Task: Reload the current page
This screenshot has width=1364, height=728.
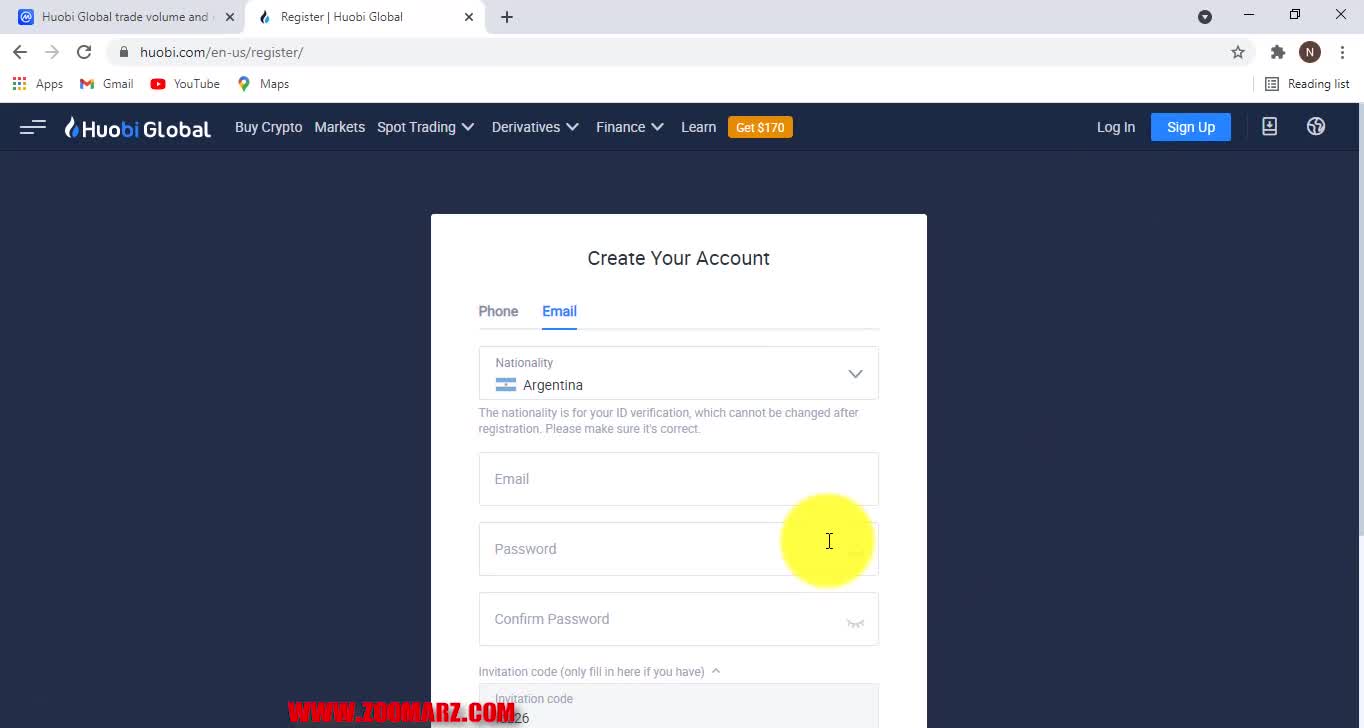Action: pos(84,52)
